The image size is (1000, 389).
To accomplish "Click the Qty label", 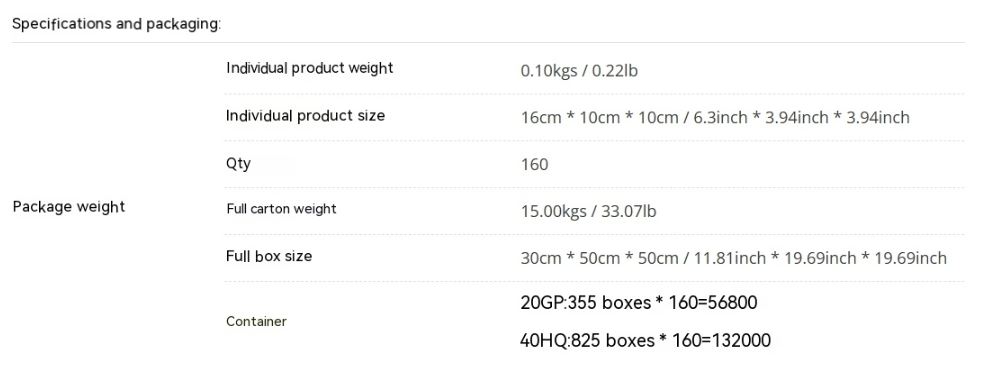I will [239, 163].
